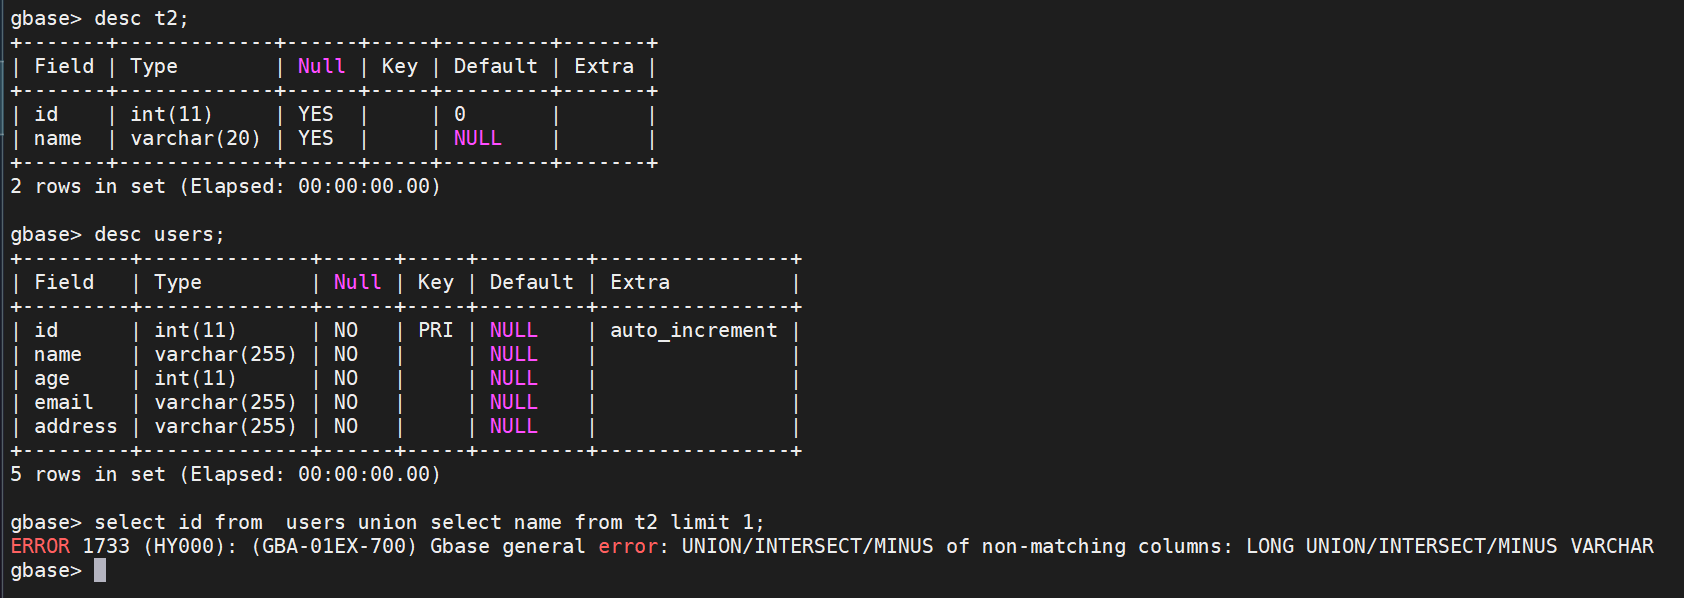The width and height of the screenshot is (1684, 598).
Task: Click the 'desc users;' command line
Action: point(118,235)
